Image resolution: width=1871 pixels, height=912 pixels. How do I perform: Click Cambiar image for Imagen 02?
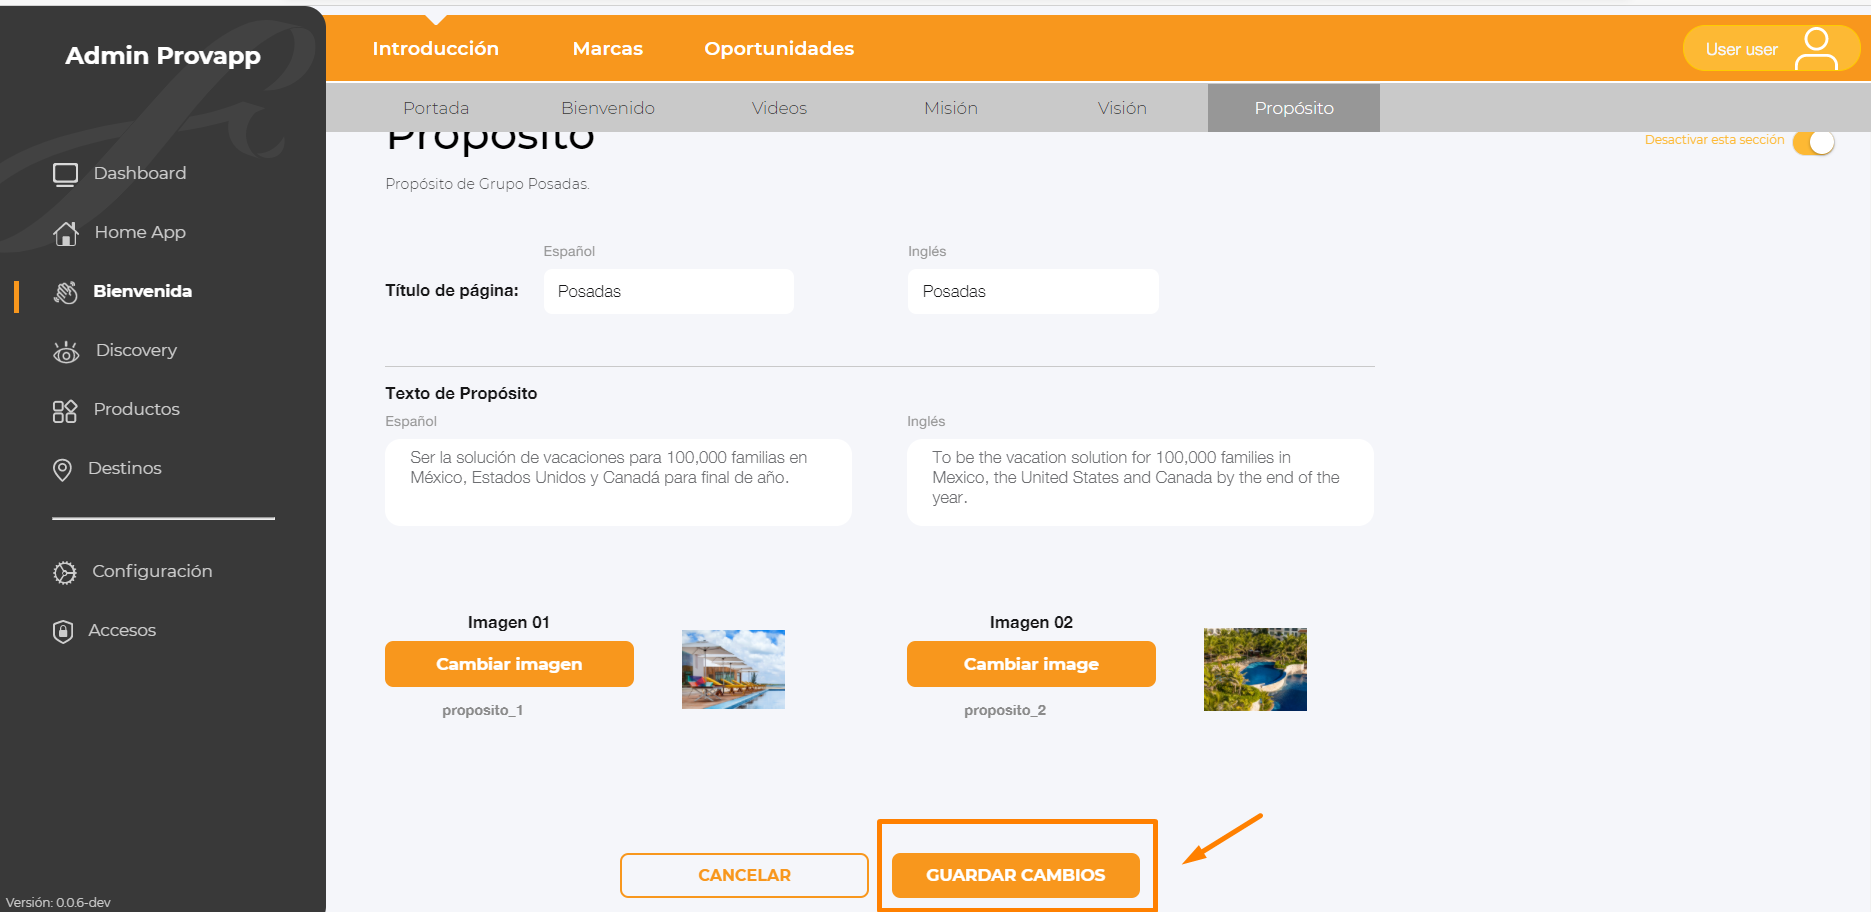pos(1031,664)
